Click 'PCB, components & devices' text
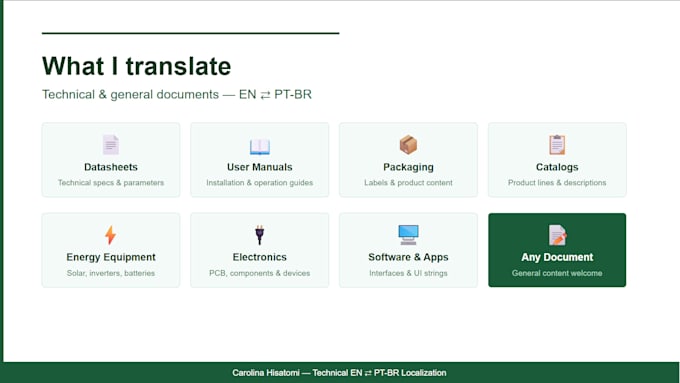Screen dimensions: 680x383 coord(259,273)
